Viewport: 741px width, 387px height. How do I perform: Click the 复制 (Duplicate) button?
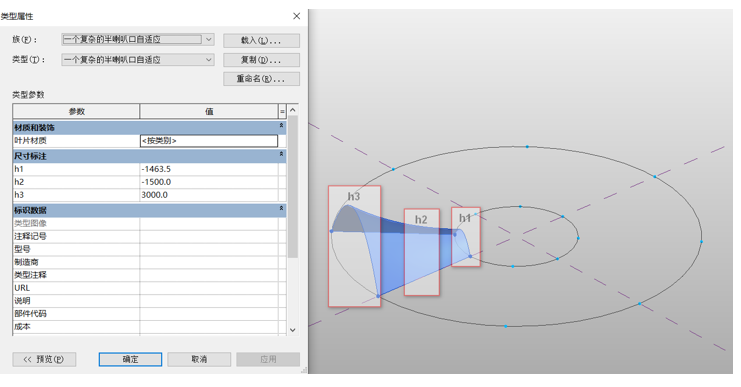point(261,60)
